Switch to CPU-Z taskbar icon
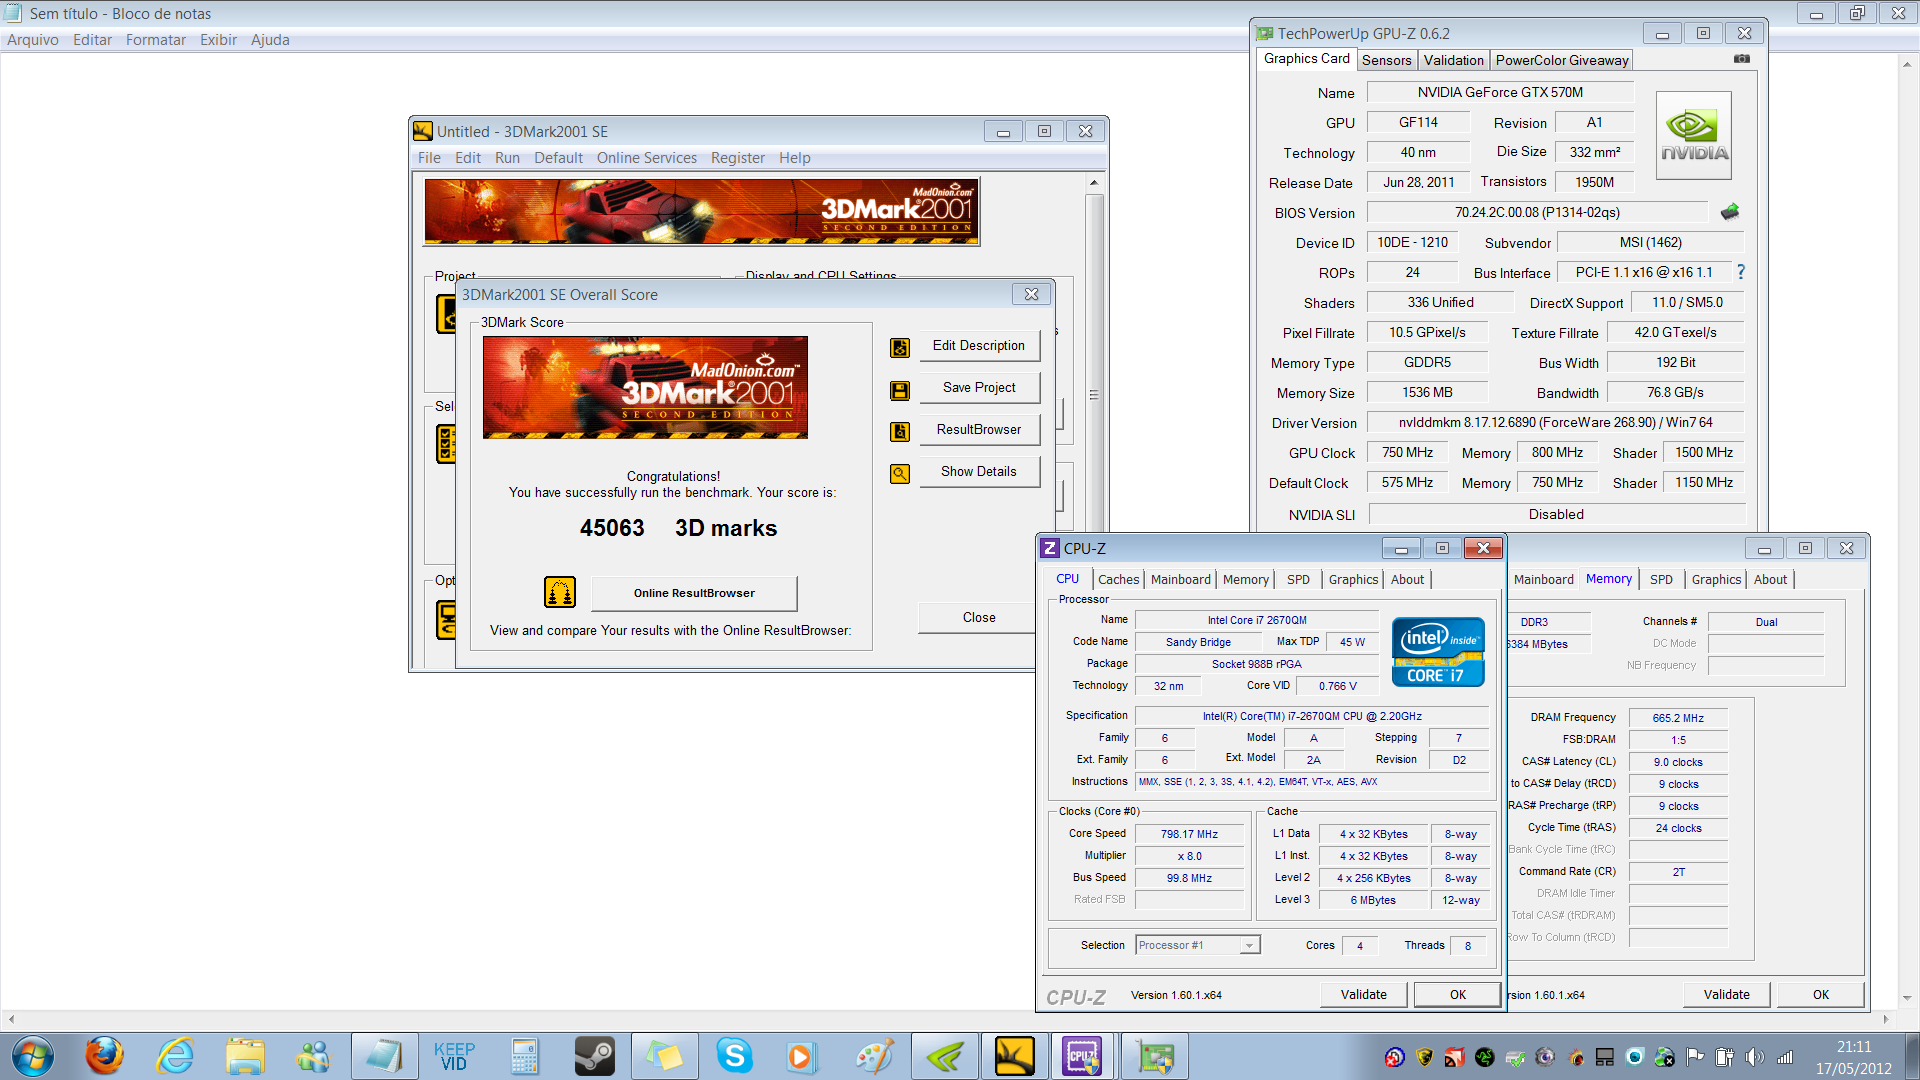The image size is (1920, 1080). tap(1084, 1056)
